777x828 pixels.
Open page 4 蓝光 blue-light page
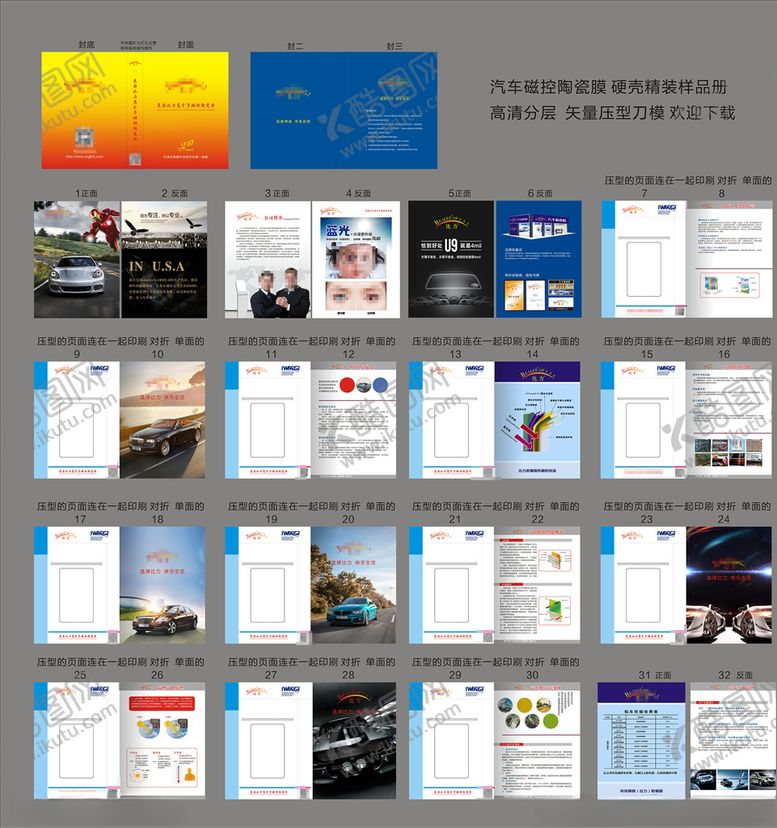(355, 259)
